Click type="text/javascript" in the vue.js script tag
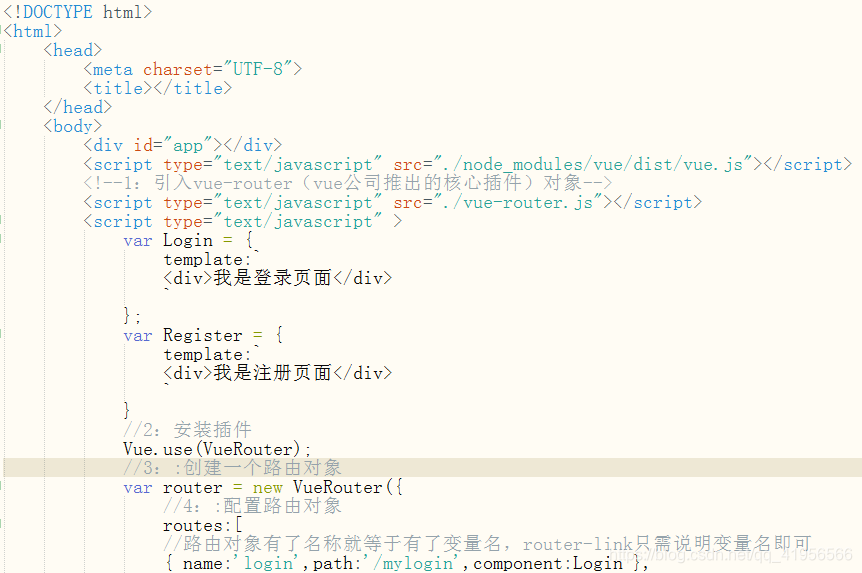The width and height of the screenshot is (862, 573). click(273, 164)
